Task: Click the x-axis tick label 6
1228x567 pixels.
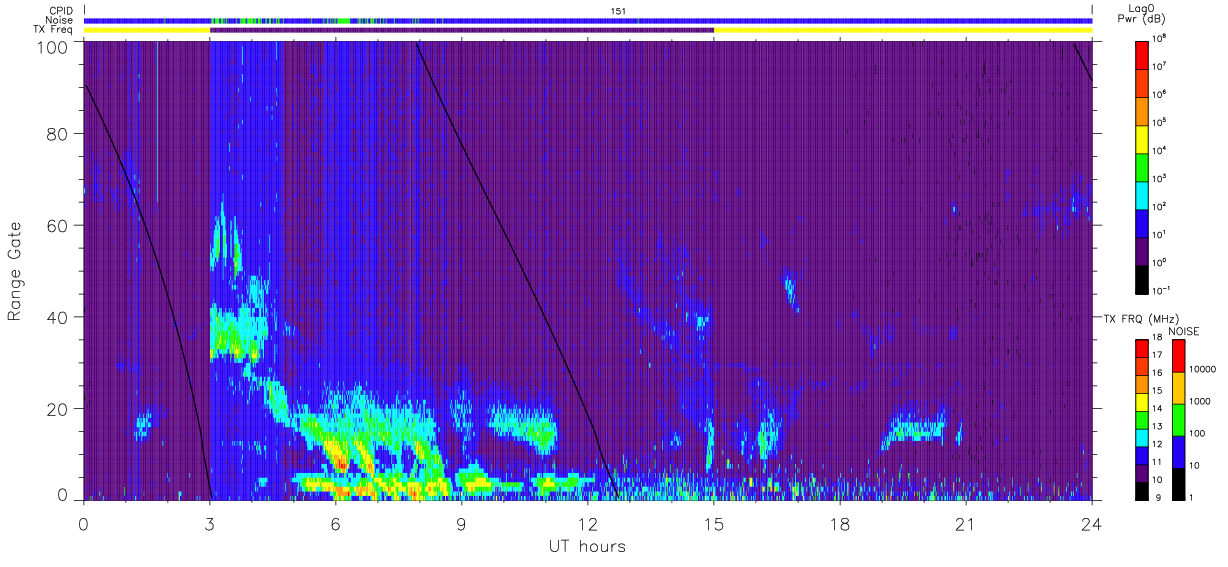Action: 336,523
